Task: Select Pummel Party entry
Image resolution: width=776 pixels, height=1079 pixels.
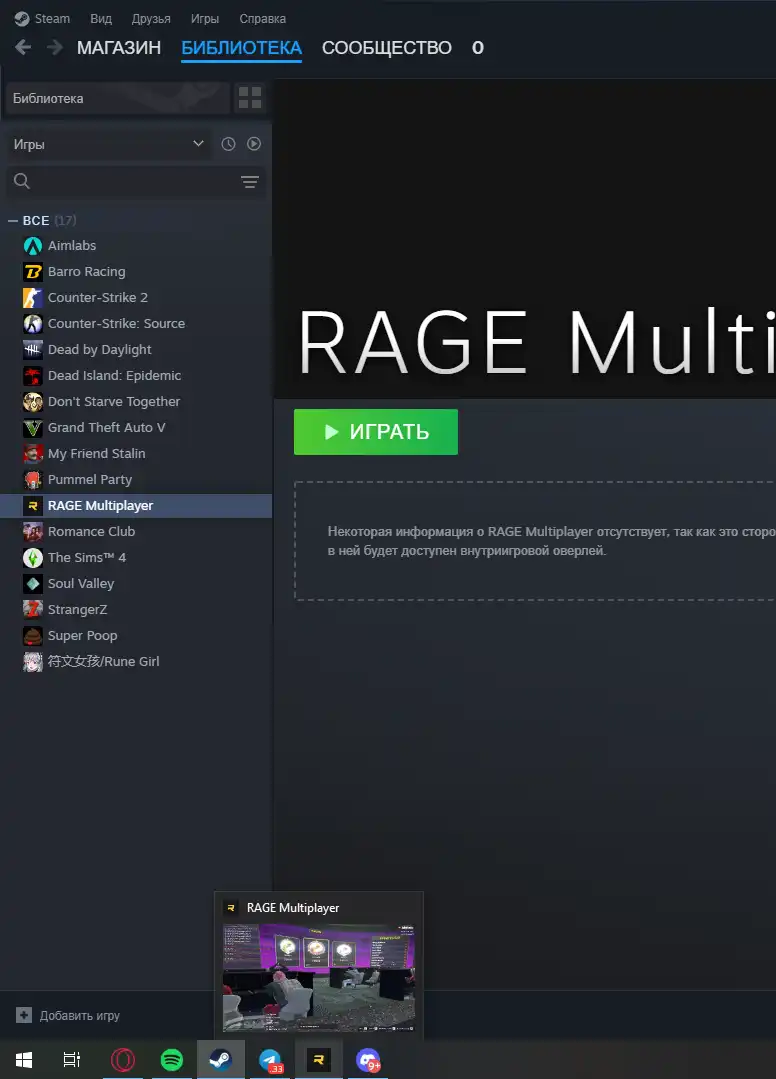Action: click(136, 480)
